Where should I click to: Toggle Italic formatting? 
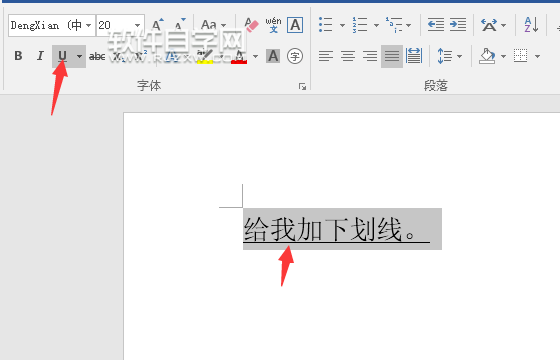(40, 56)
